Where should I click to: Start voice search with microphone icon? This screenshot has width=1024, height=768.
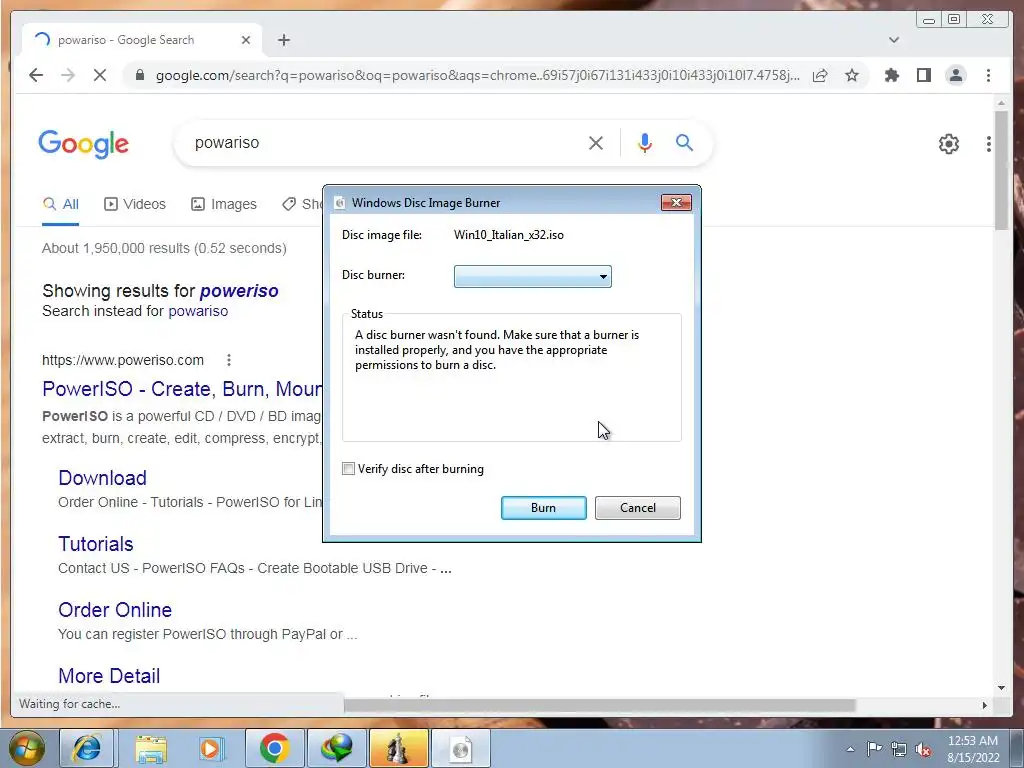tap(645, 143)
